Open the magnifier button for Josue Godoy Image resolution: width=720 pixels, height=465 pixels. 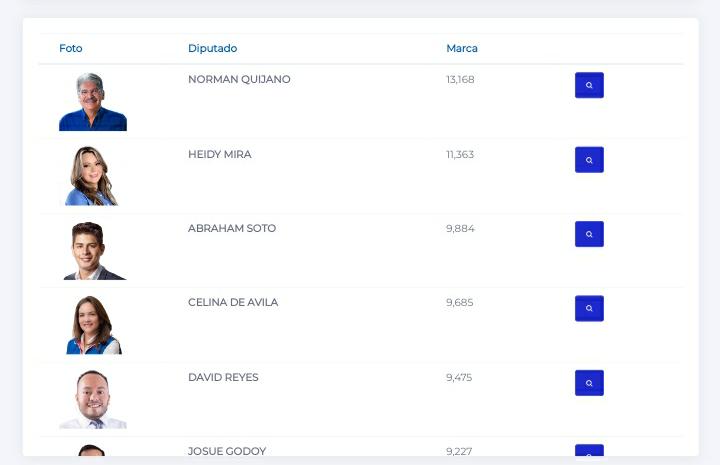[x=589, y=450]
